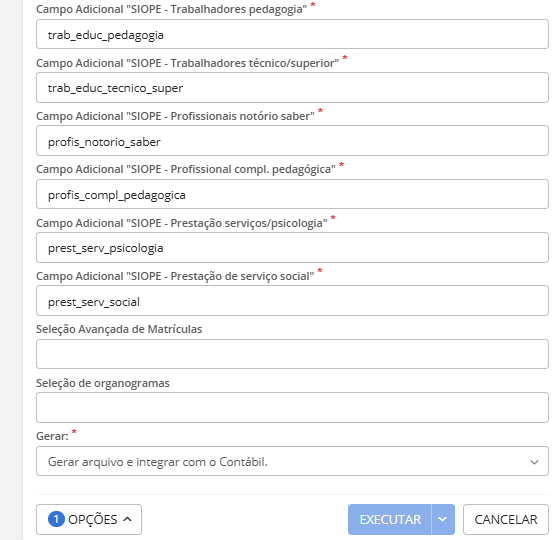Click the 'Seleção de organogramas' label text

(x=103, y=383)
